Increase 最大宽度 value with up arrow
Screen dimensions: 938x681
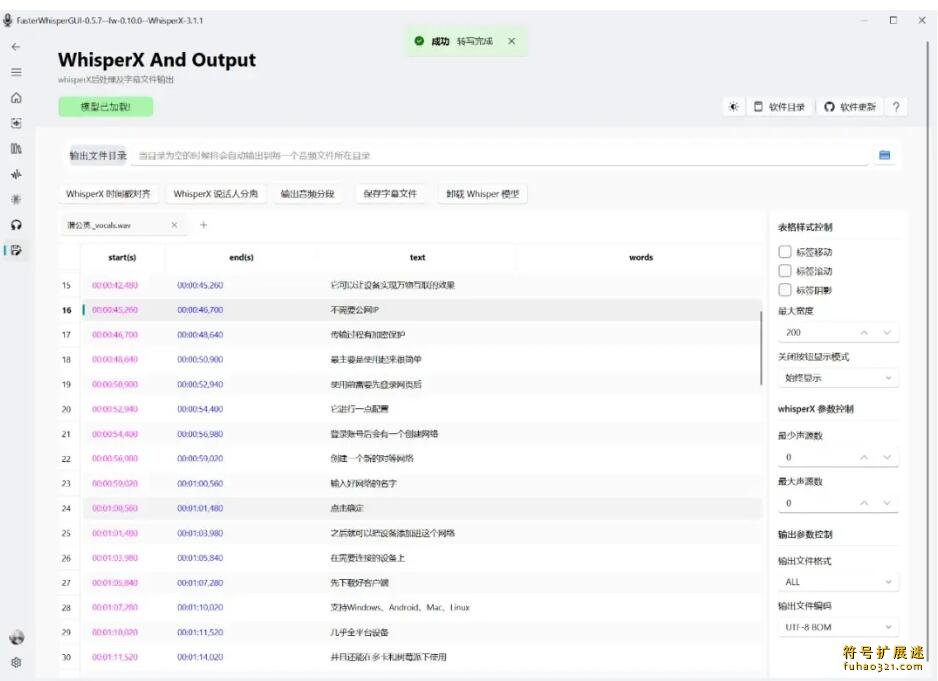864,333
